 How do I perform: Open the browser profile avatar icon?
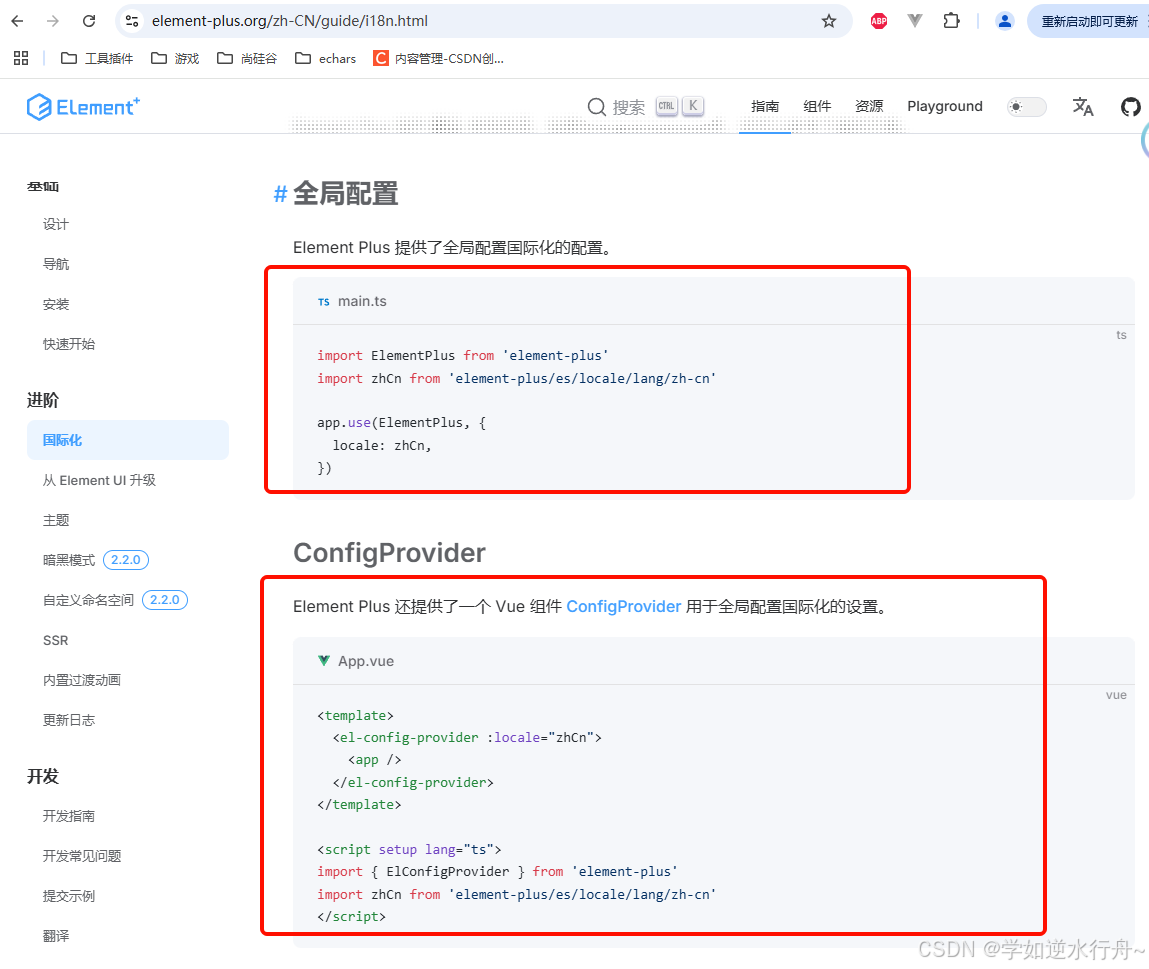[1005, 21]
